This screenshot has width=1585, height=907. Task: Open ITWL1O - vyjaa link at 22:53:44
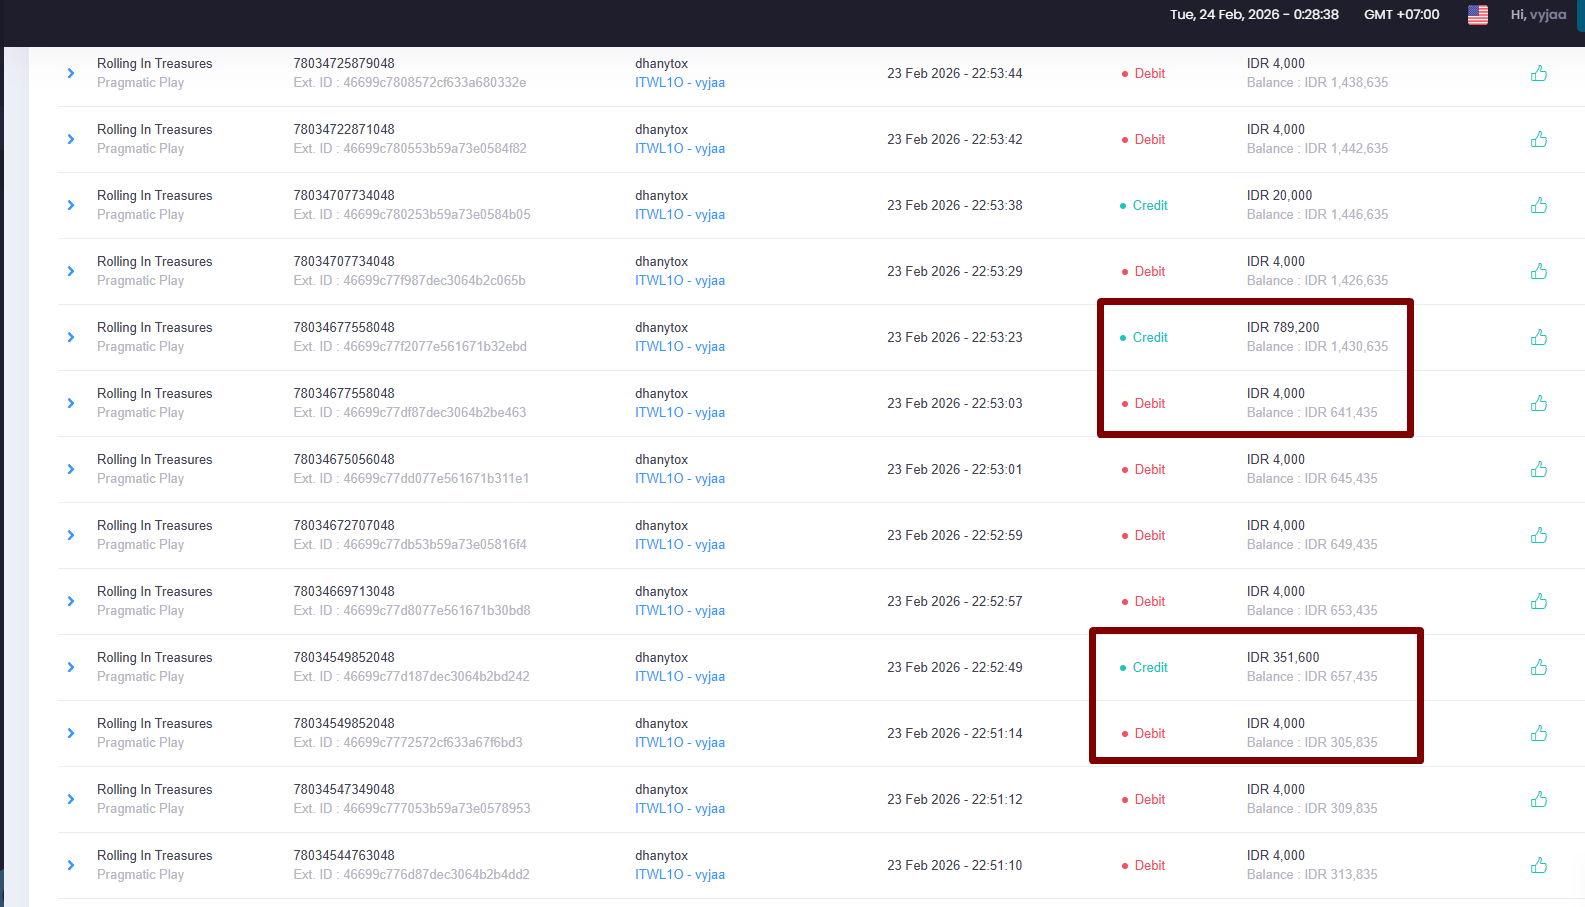680,83
